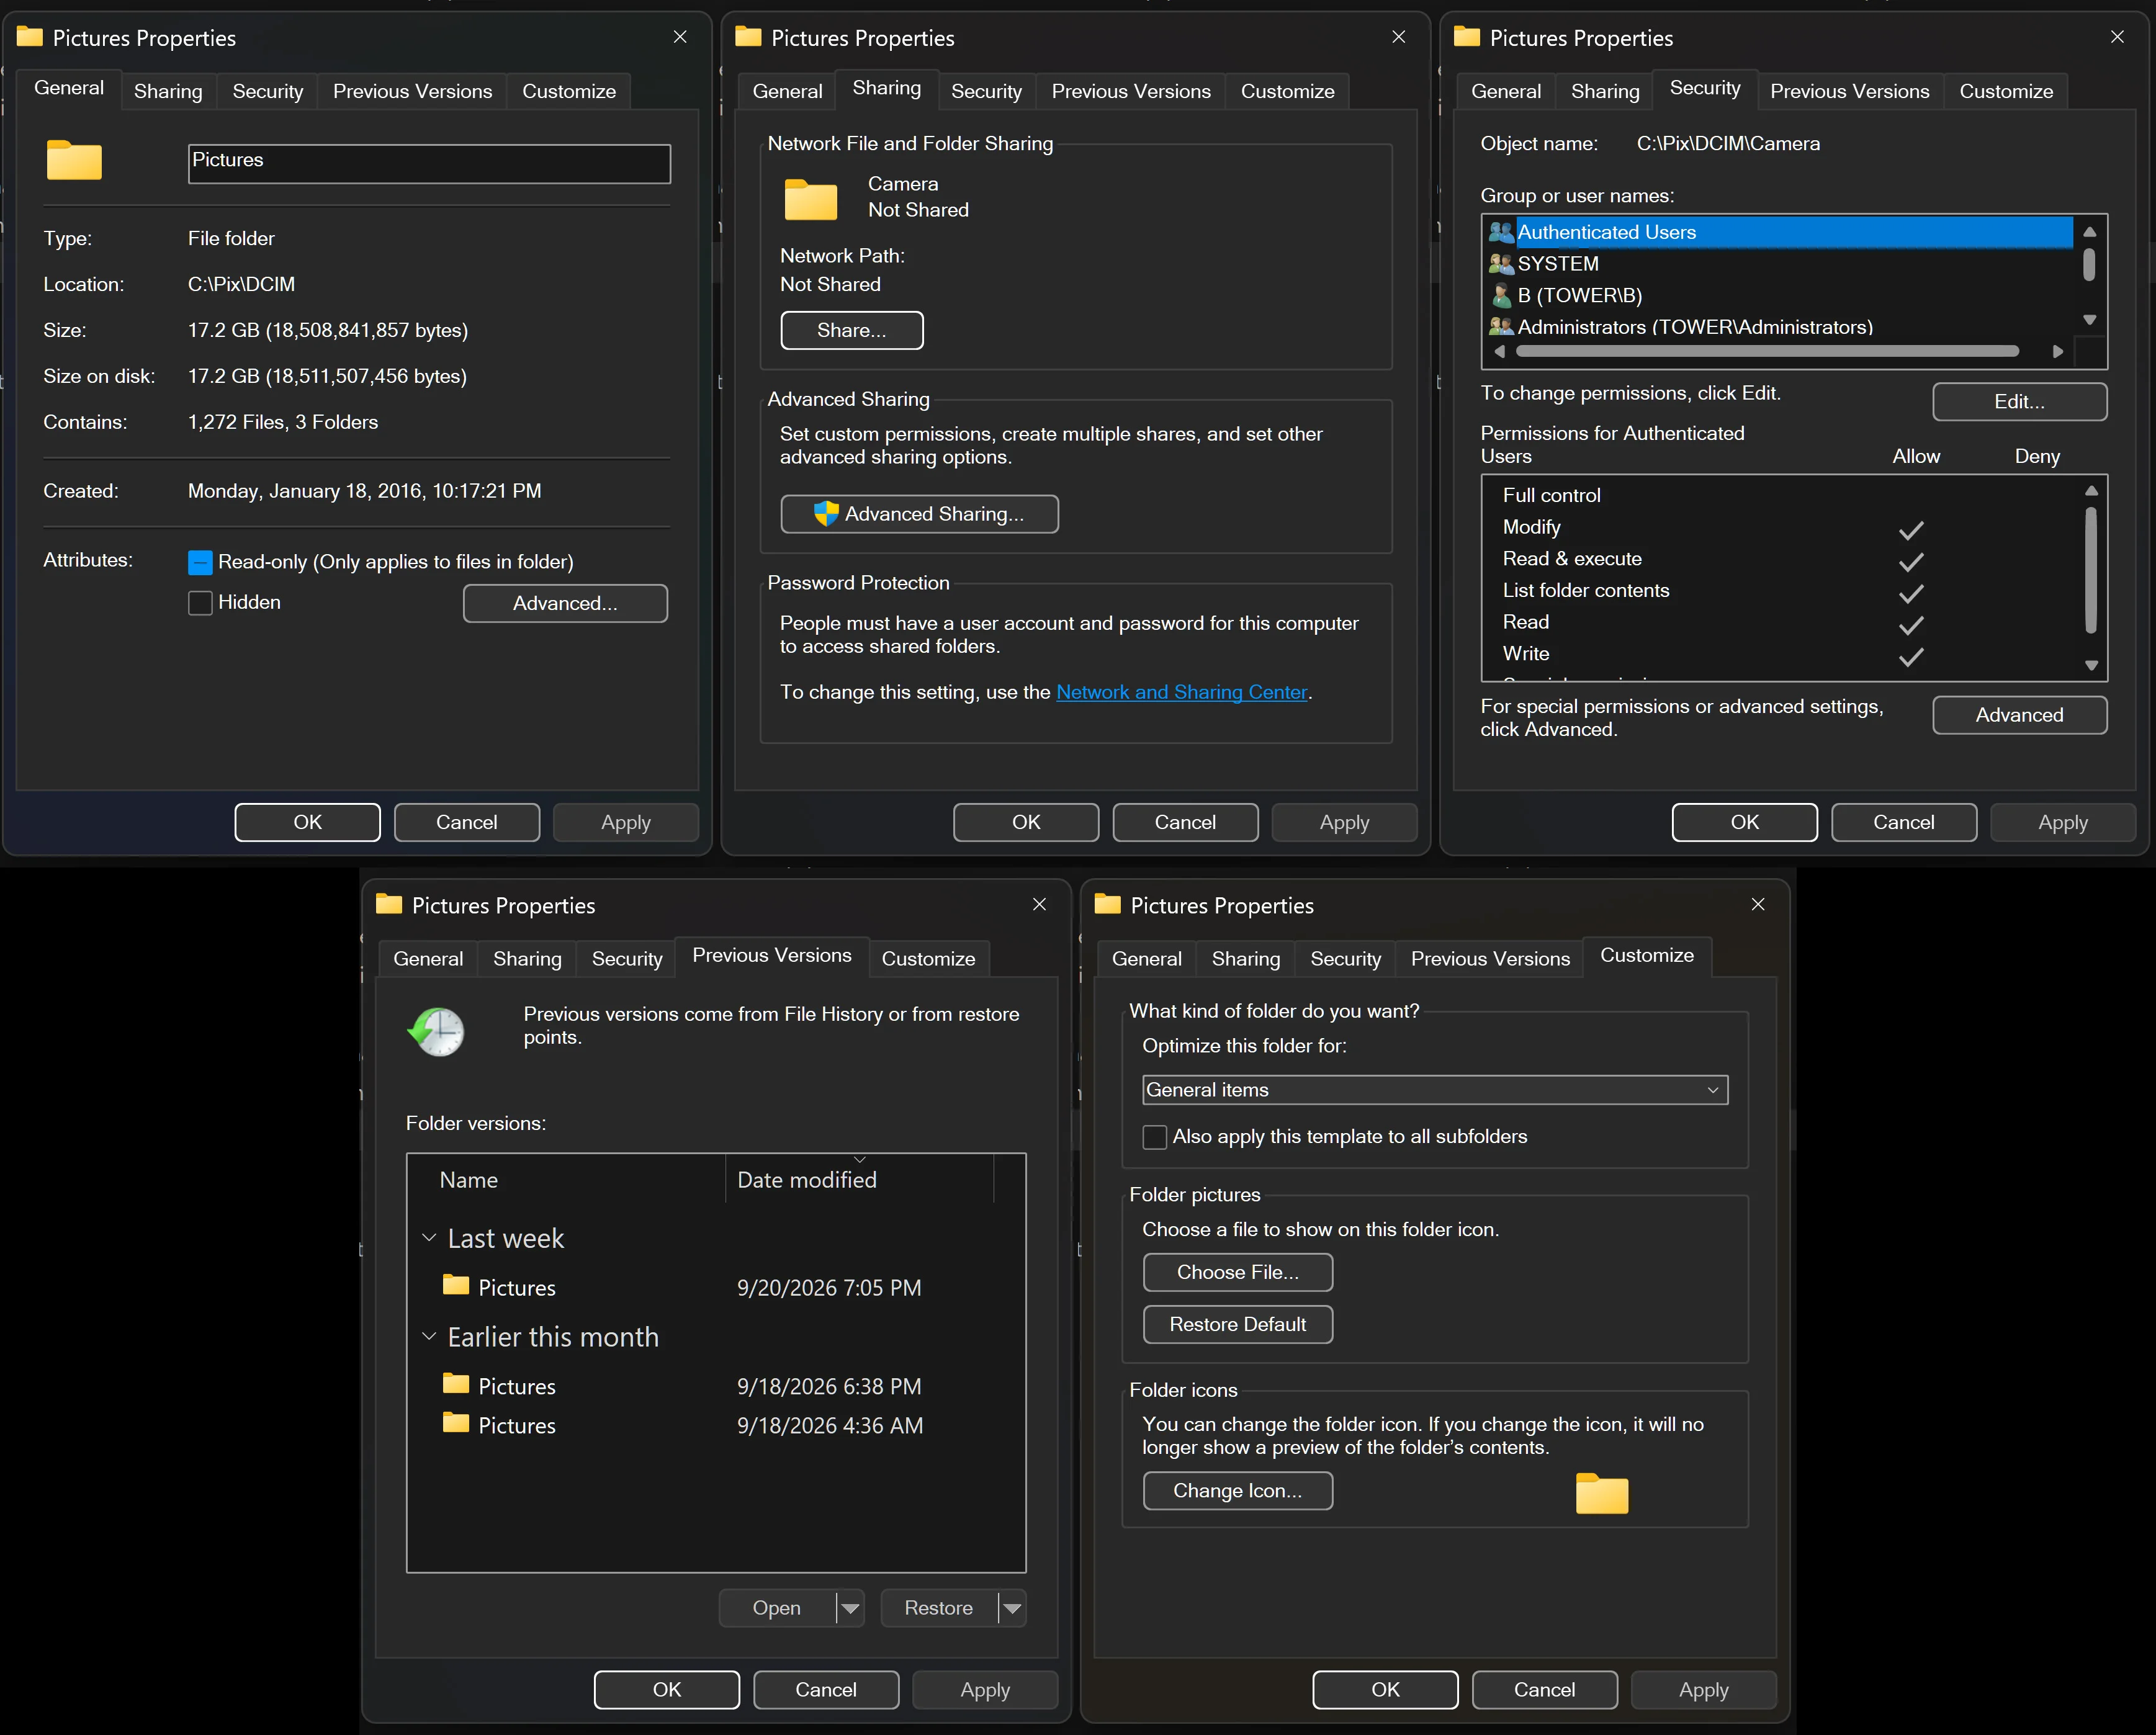This screenshot has height=1735, width=2156.
Task: Switch to the Customize tab in General dialog
Action: tap(569, 91)
